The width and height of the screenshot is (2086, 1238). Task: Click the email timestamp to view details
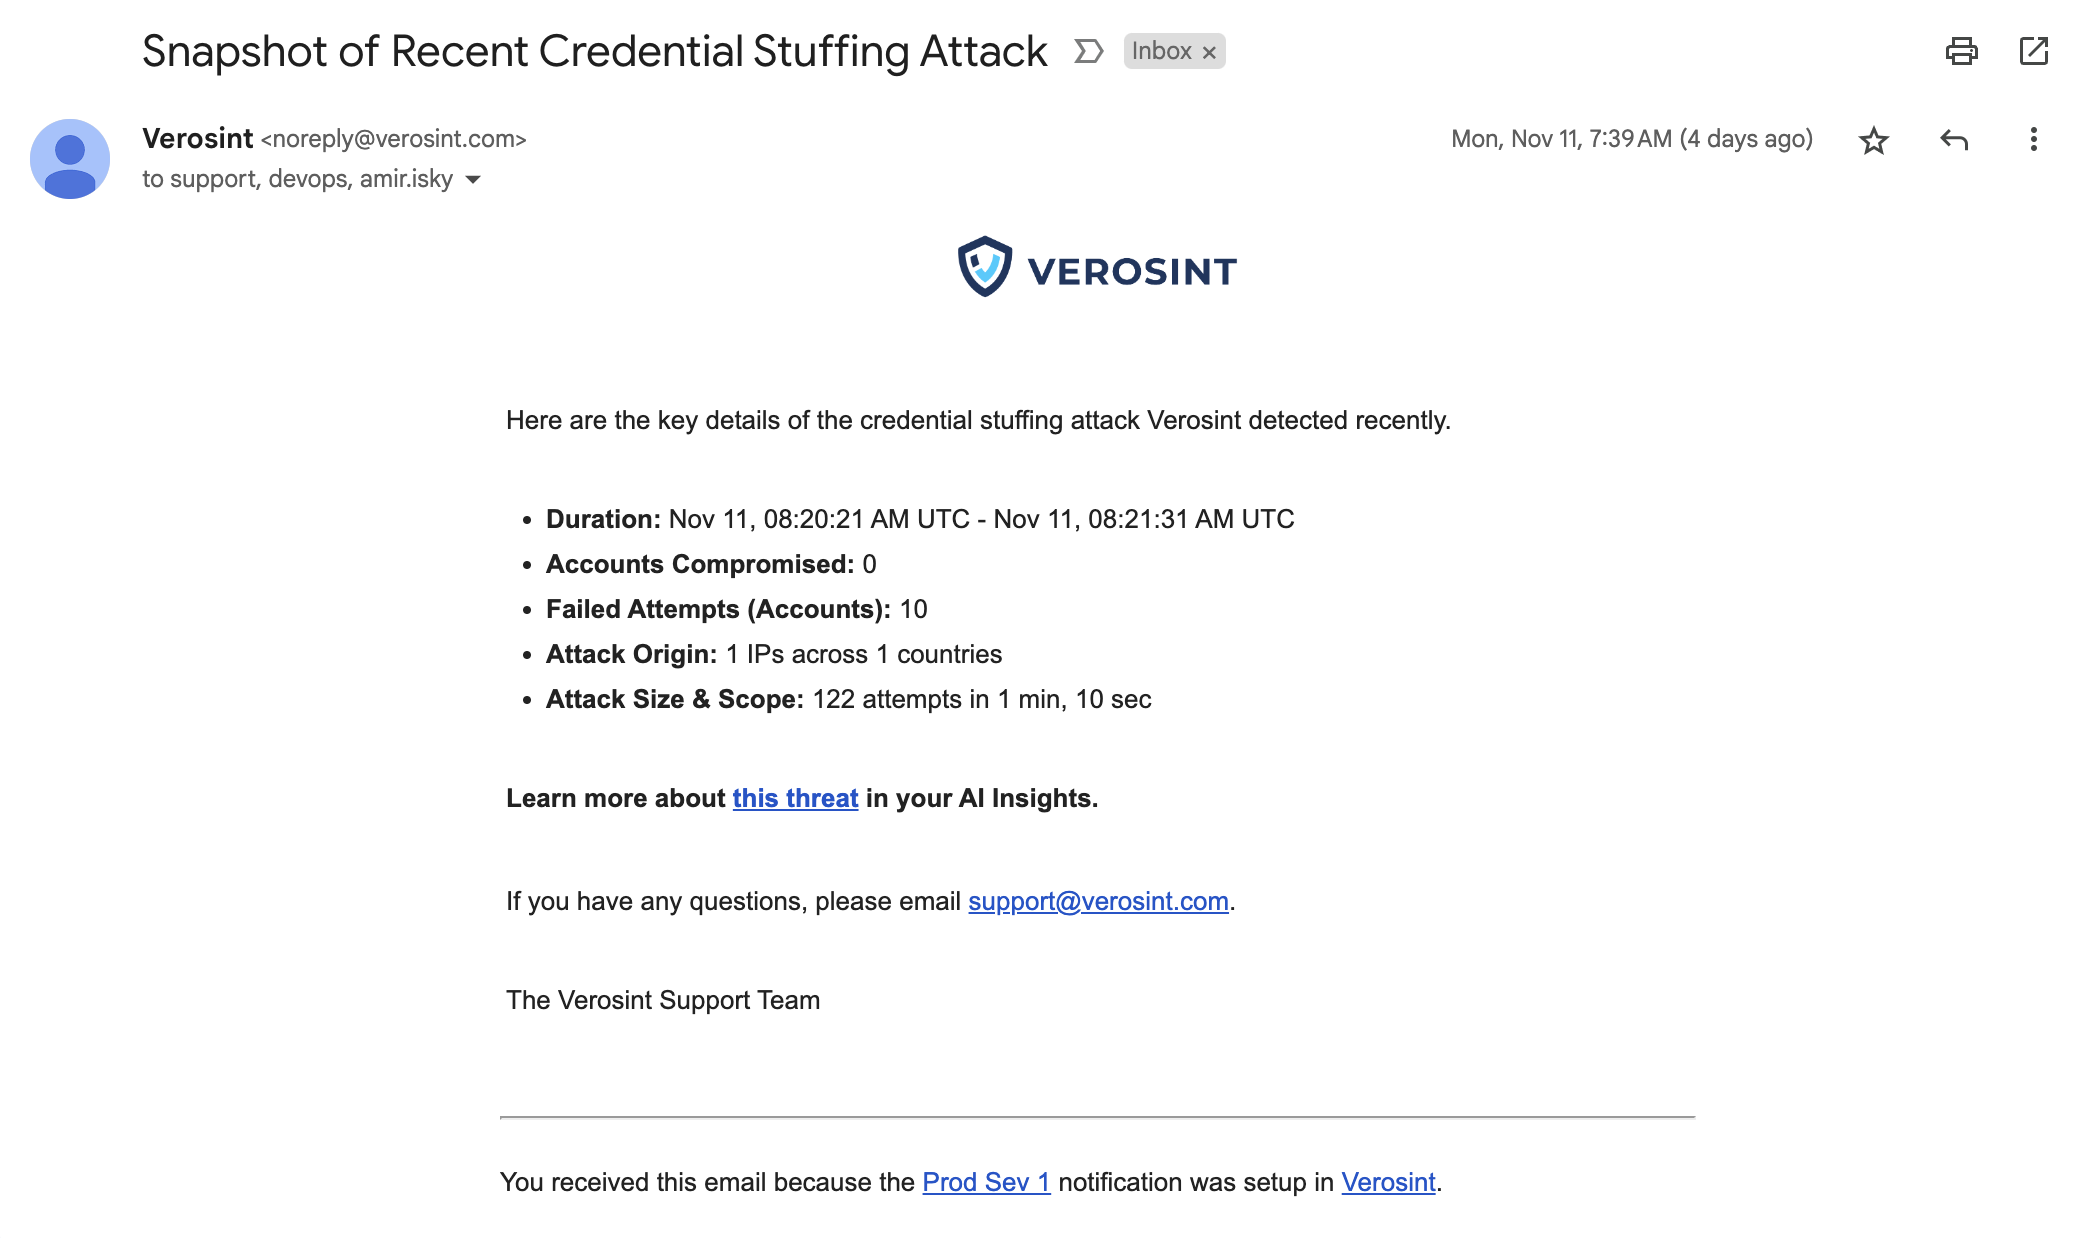1632,139
